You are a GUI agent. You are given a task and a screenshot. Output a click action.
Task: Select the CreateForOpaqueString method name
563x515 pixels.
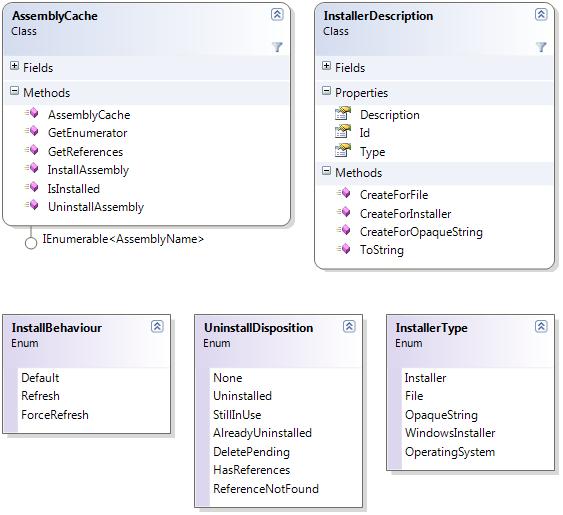pyautogui.click(x=422, y=232)
